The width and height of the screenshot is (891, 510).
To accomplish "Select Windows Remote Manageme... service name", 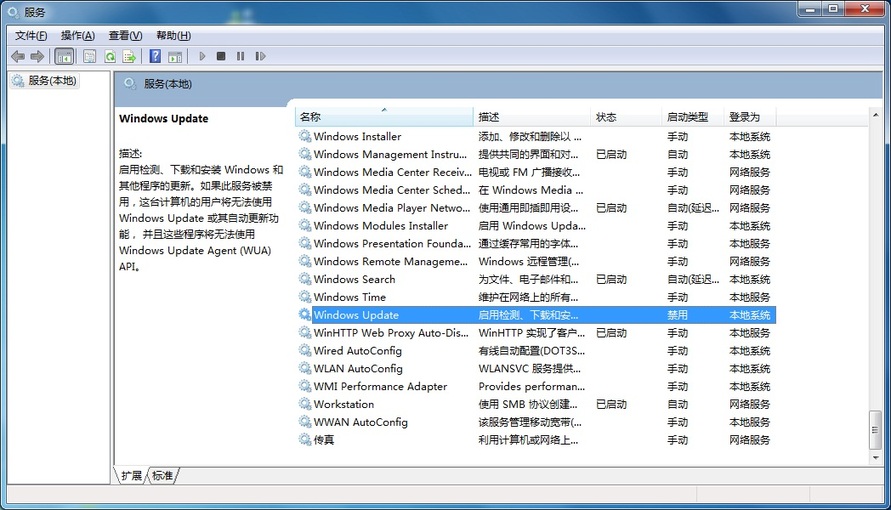I will [x=390, y=261].
